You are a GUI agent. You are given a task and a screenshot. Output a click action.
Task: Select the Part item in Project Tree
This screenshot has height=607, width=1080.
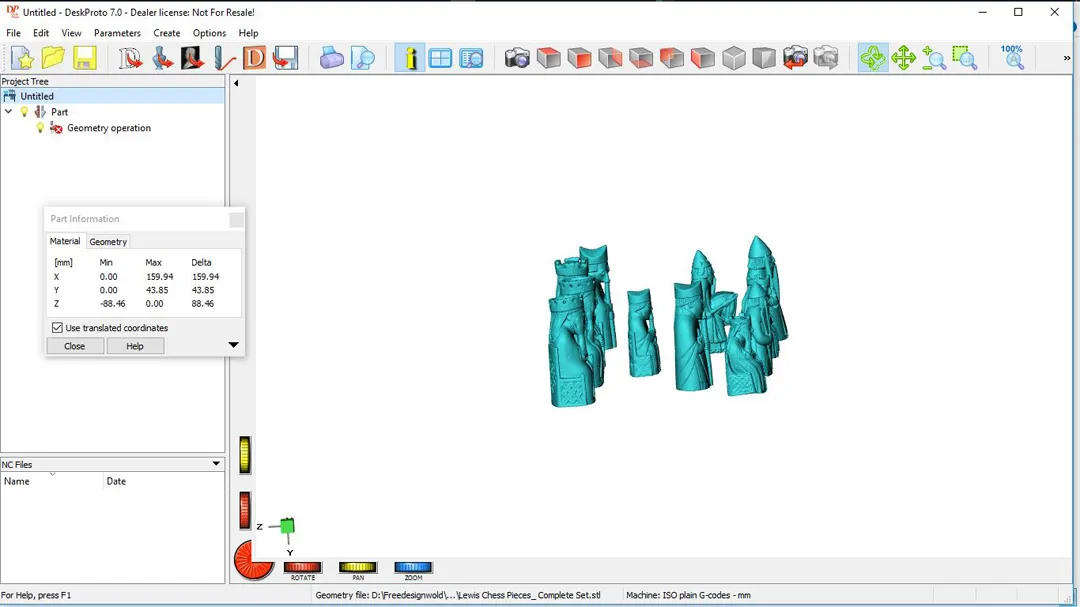59,112
